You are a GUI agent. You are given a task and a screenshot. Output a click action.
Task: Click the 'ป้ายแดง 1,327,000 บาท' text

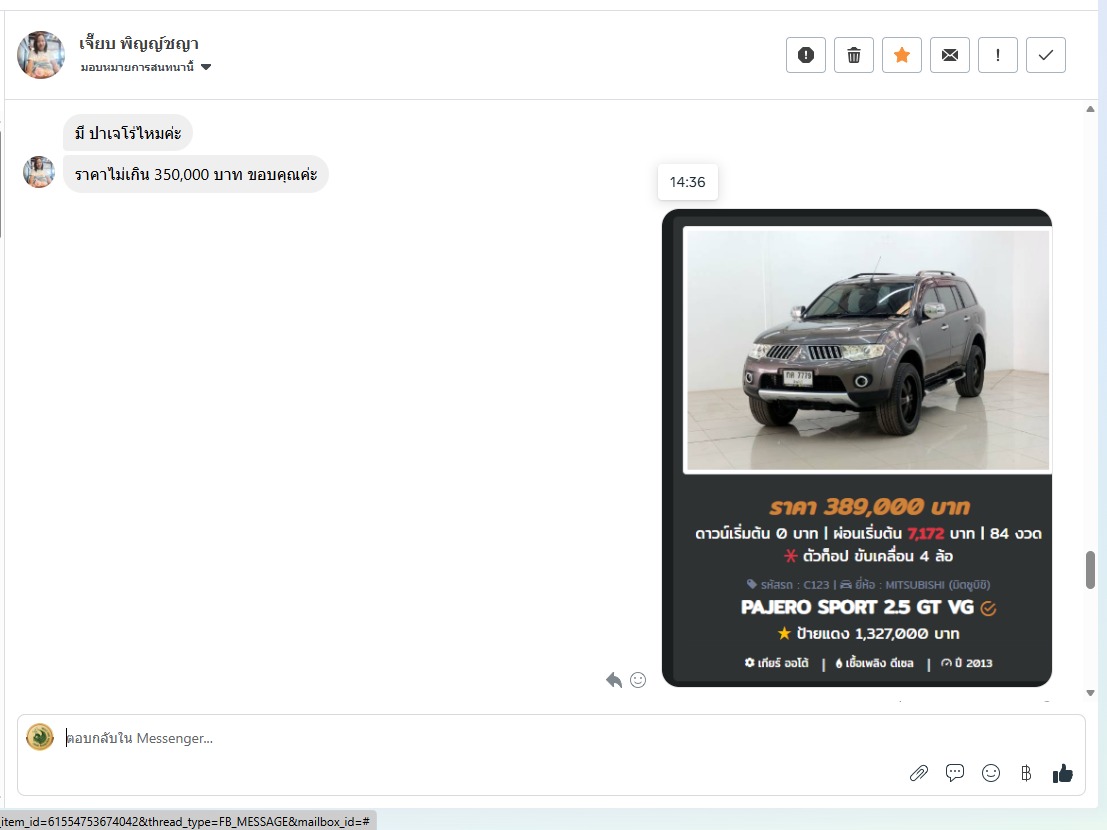click(x=878, y=634)
